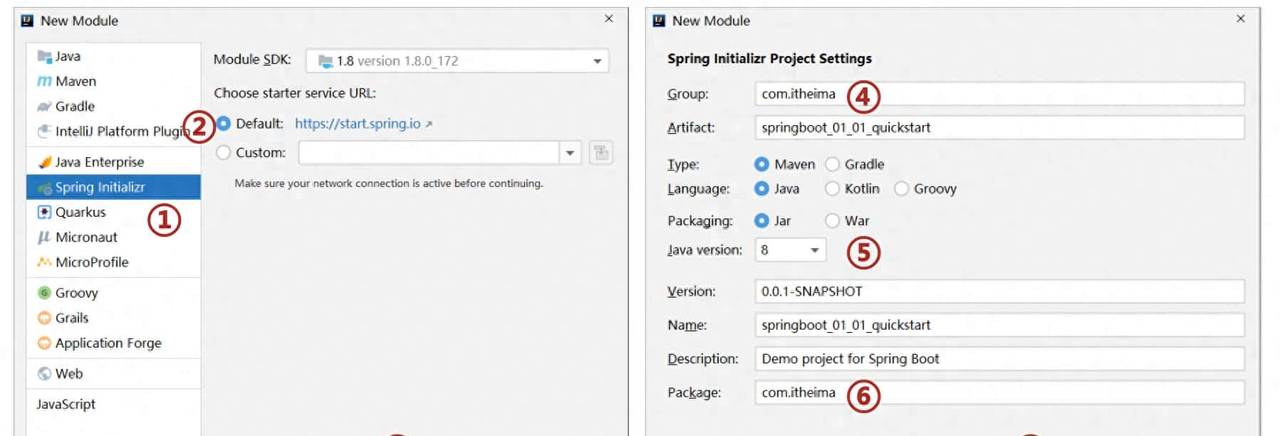
Task: Click the Micronaut icon in list
Action: tap(44, 238)
